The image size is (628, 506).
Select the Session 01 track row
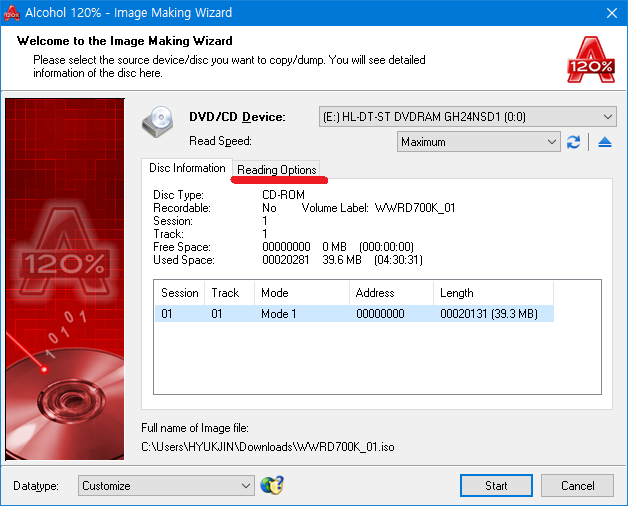(x=354, y=313)
